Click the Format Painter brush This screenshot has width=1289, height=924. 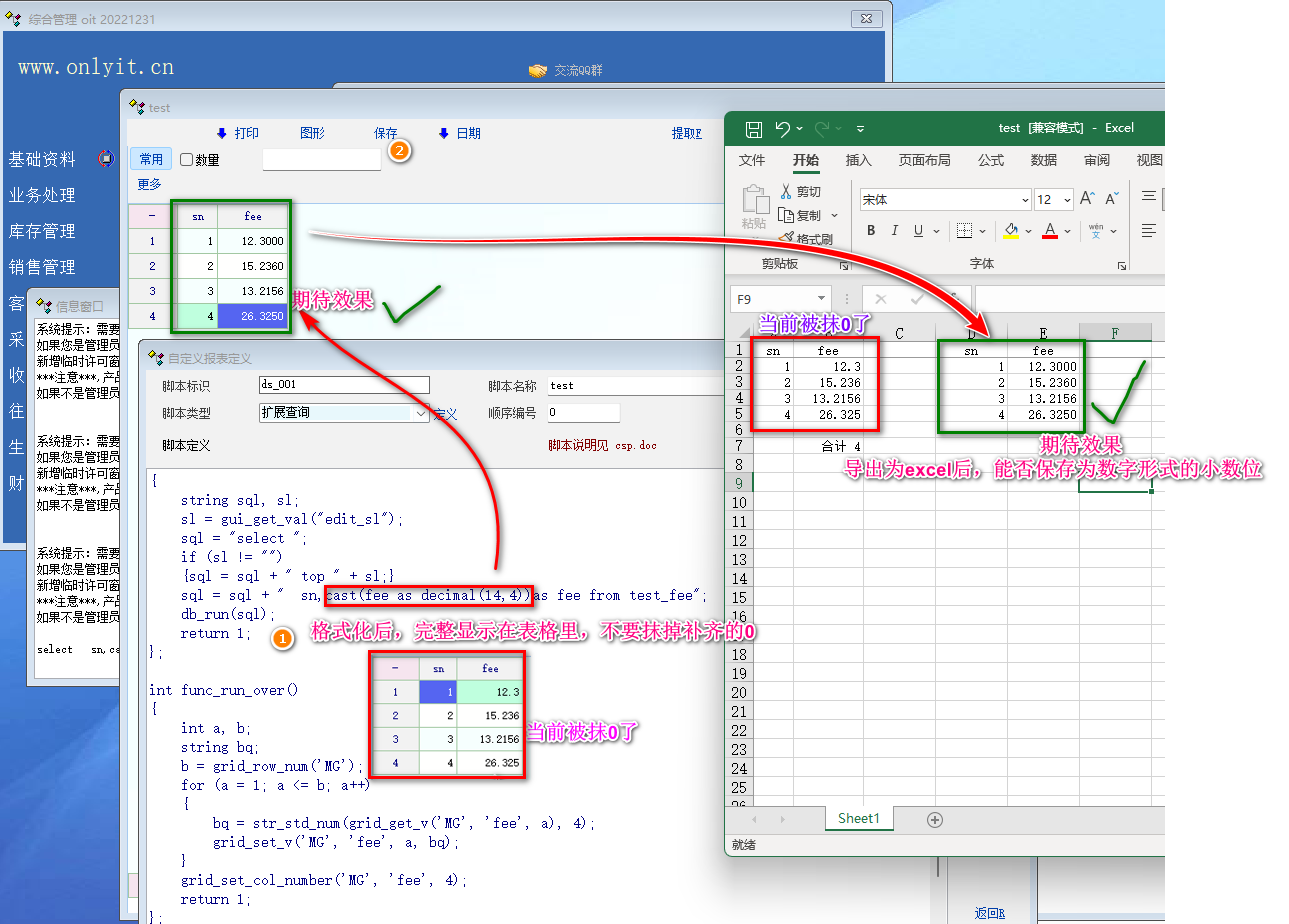pos(786,239)
